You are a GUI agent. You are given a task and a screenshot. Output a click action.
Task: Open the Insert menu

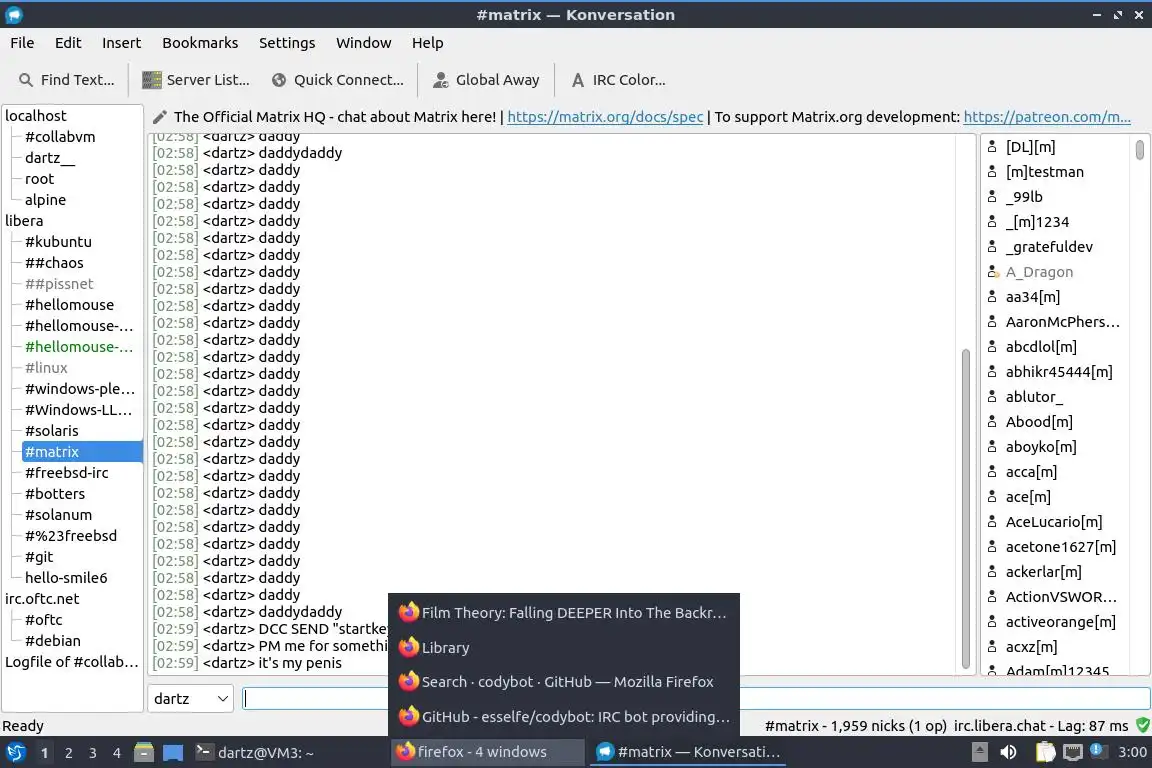point(121,43)
